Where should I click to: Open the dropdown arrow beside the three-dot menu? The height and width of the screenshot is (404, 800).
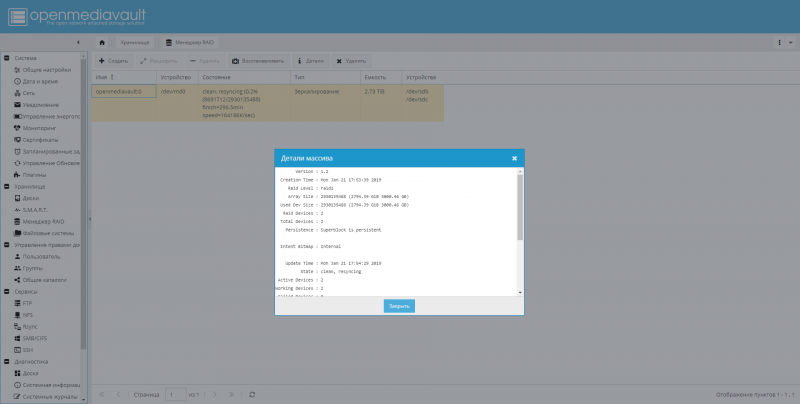tap(790, 42)
